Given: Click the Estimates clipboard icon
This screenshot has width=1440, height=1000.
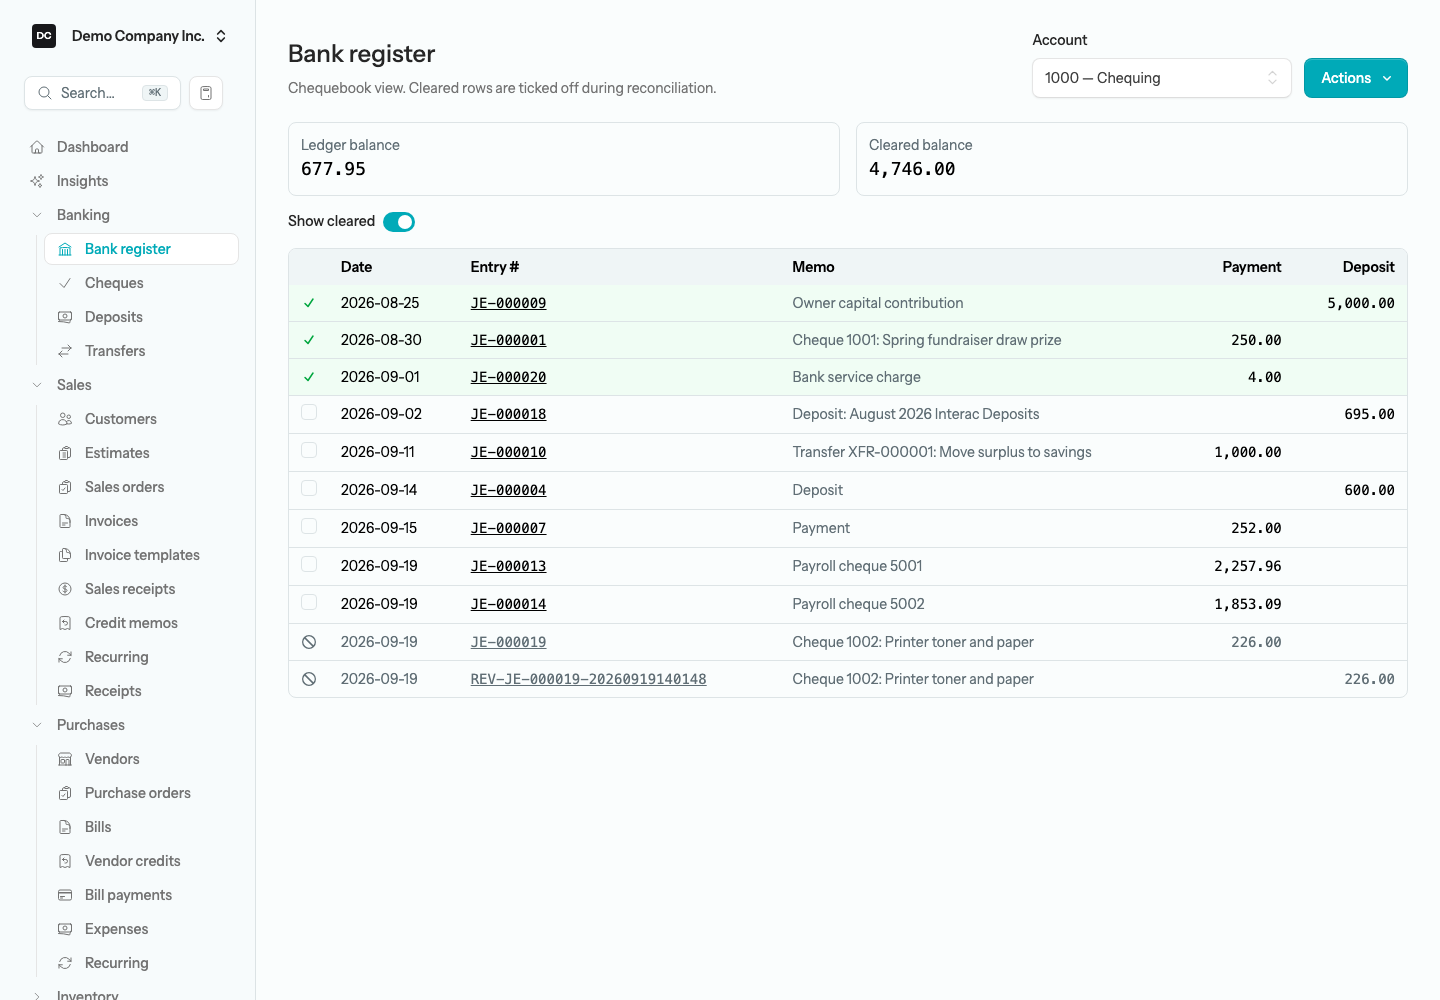Looking at the screenshot, I should (65, 453).
